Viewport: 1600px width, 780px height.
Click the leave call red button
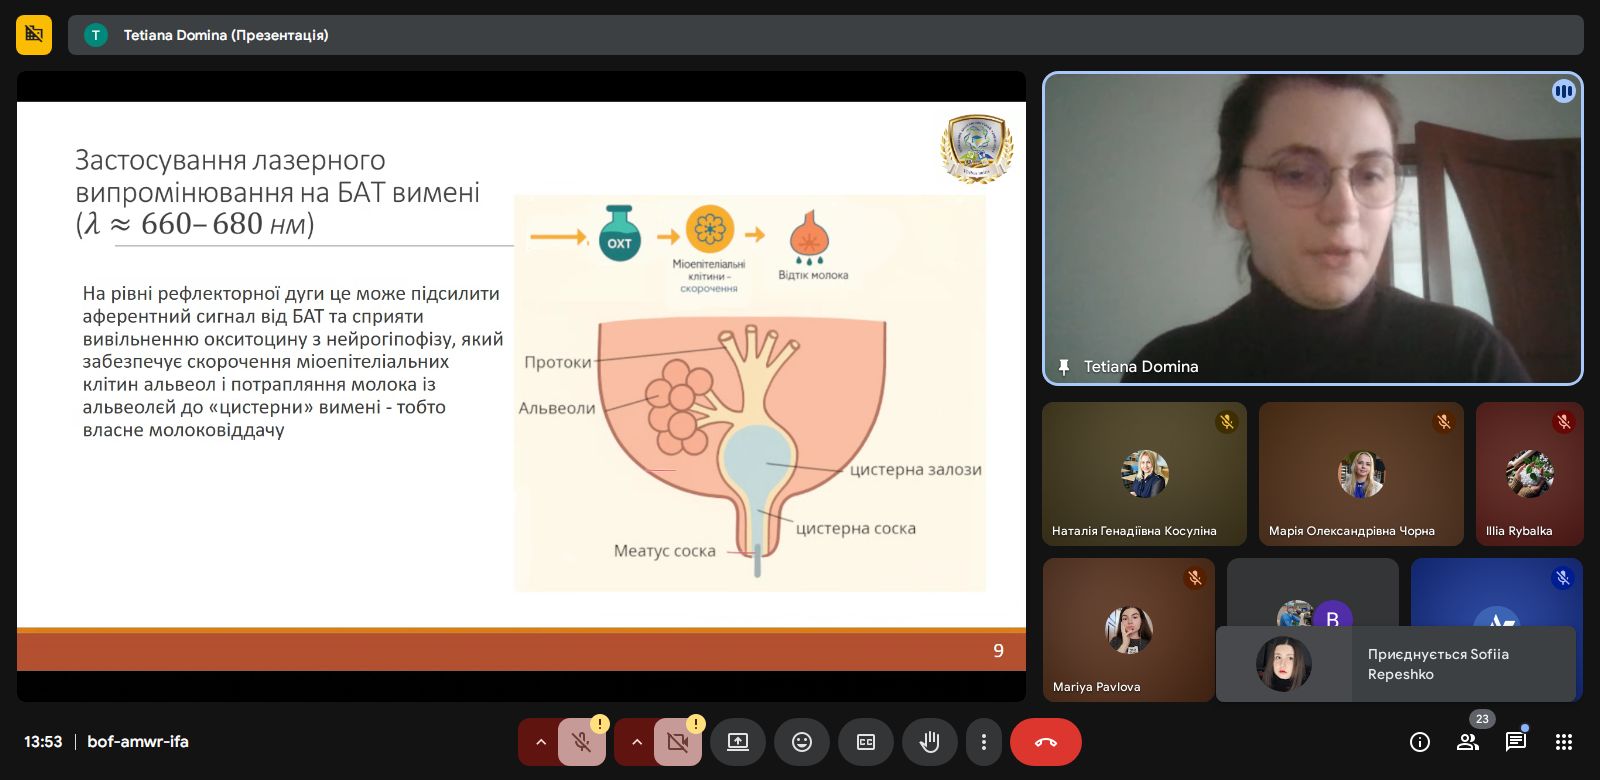(1045, 742)
